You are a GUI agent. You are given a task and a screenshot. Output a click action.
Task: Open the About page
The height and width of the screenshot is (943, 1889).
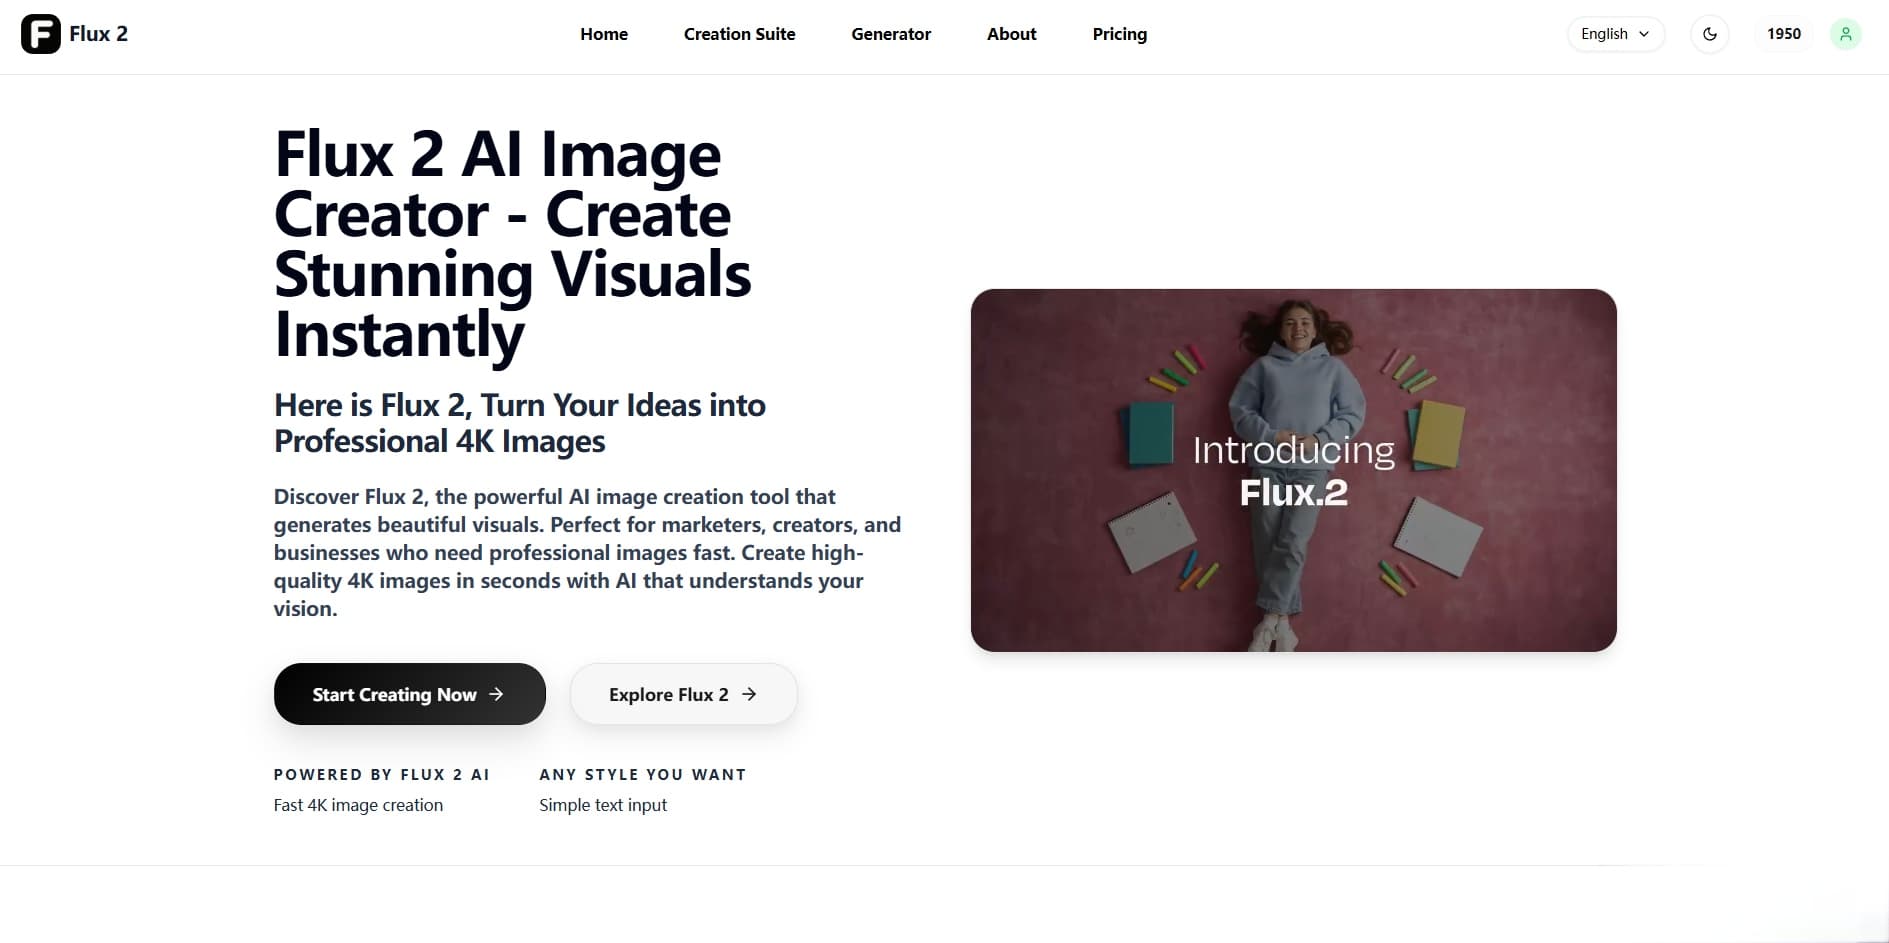(1011, 34)
